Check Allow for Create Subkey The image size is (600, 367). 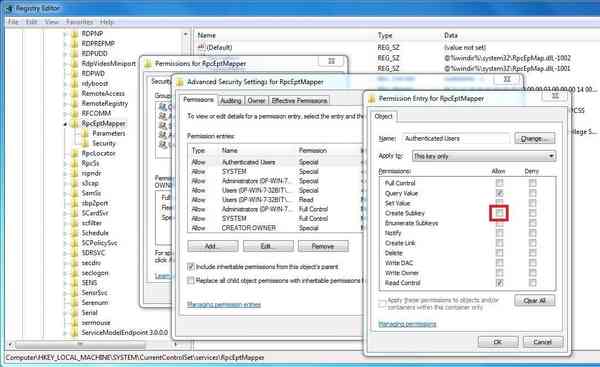coord(499,213)
